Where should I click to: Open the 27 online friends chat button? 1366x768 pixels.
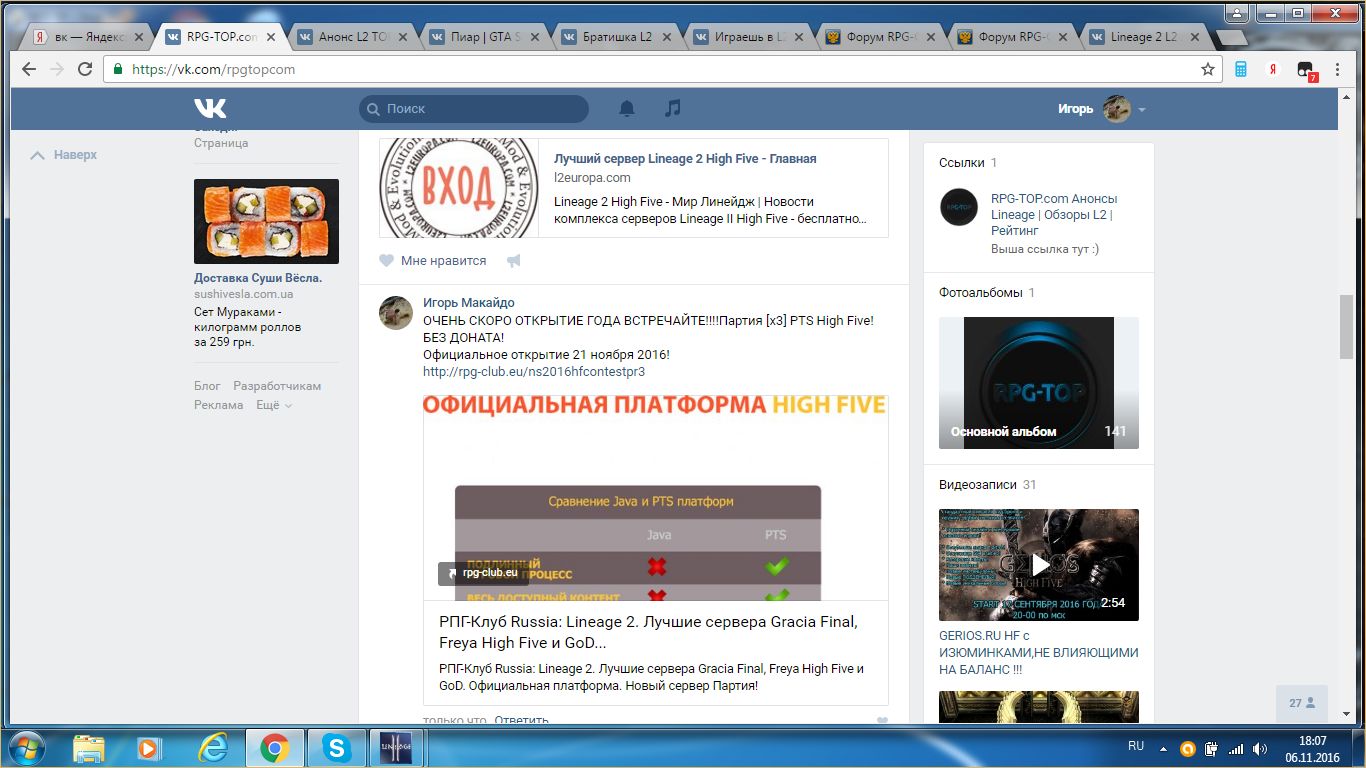click(1302, 703)
